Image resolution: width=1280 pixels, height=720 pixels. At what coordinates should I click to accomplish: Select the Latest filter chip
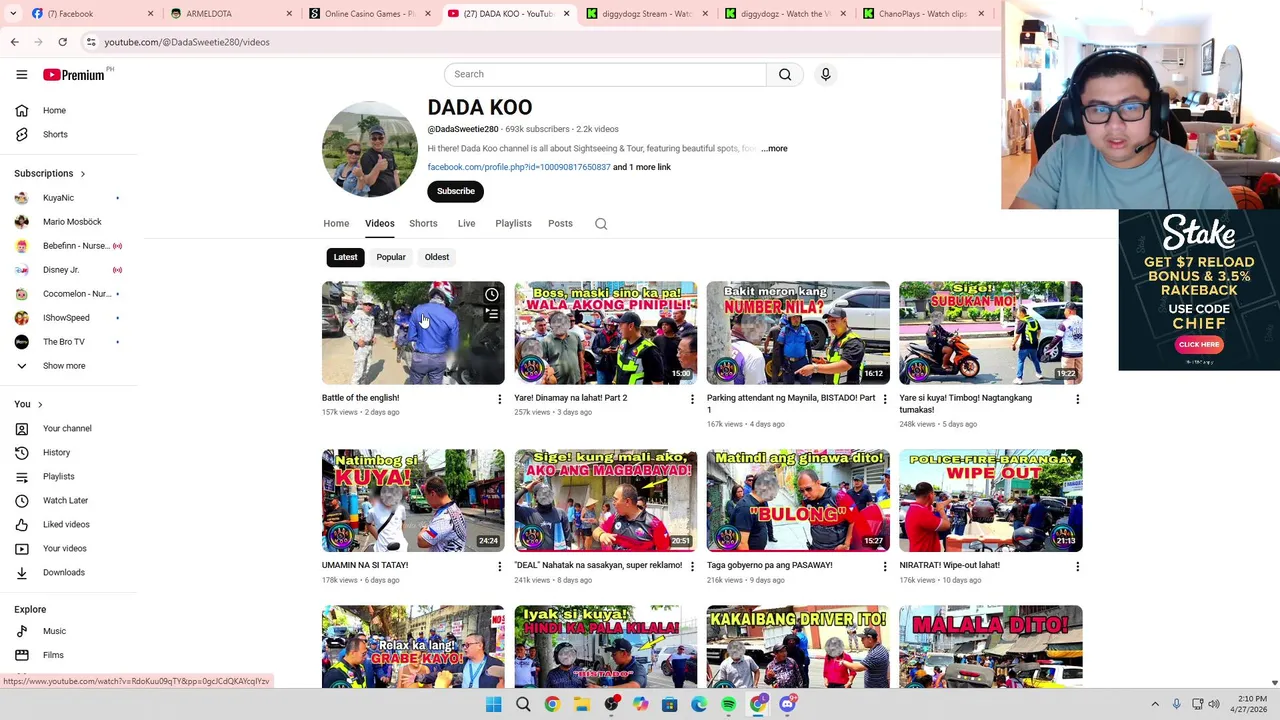(x=345, y=257)
